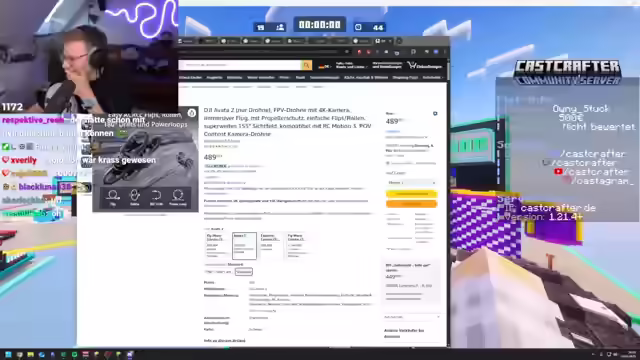The image size is (640, 360).
Task: Open Küche, Haushalt & Wohnen navigation item
Action: pos(366,77)
